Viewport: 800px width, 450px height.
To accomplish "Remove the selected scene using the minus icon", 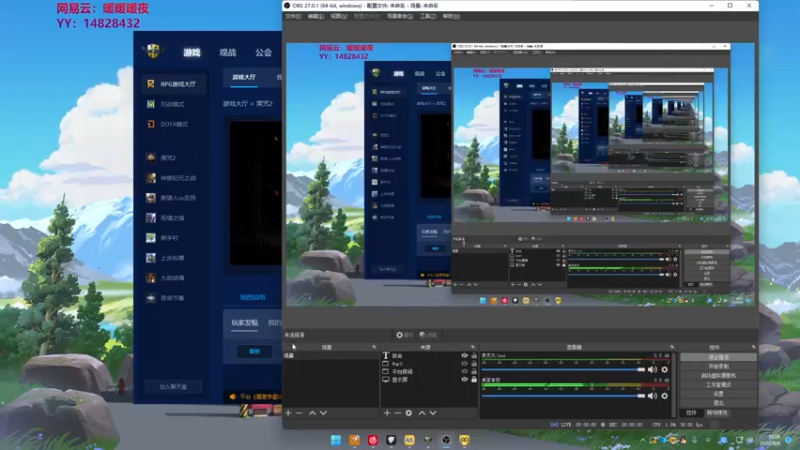I will (299, 413).
